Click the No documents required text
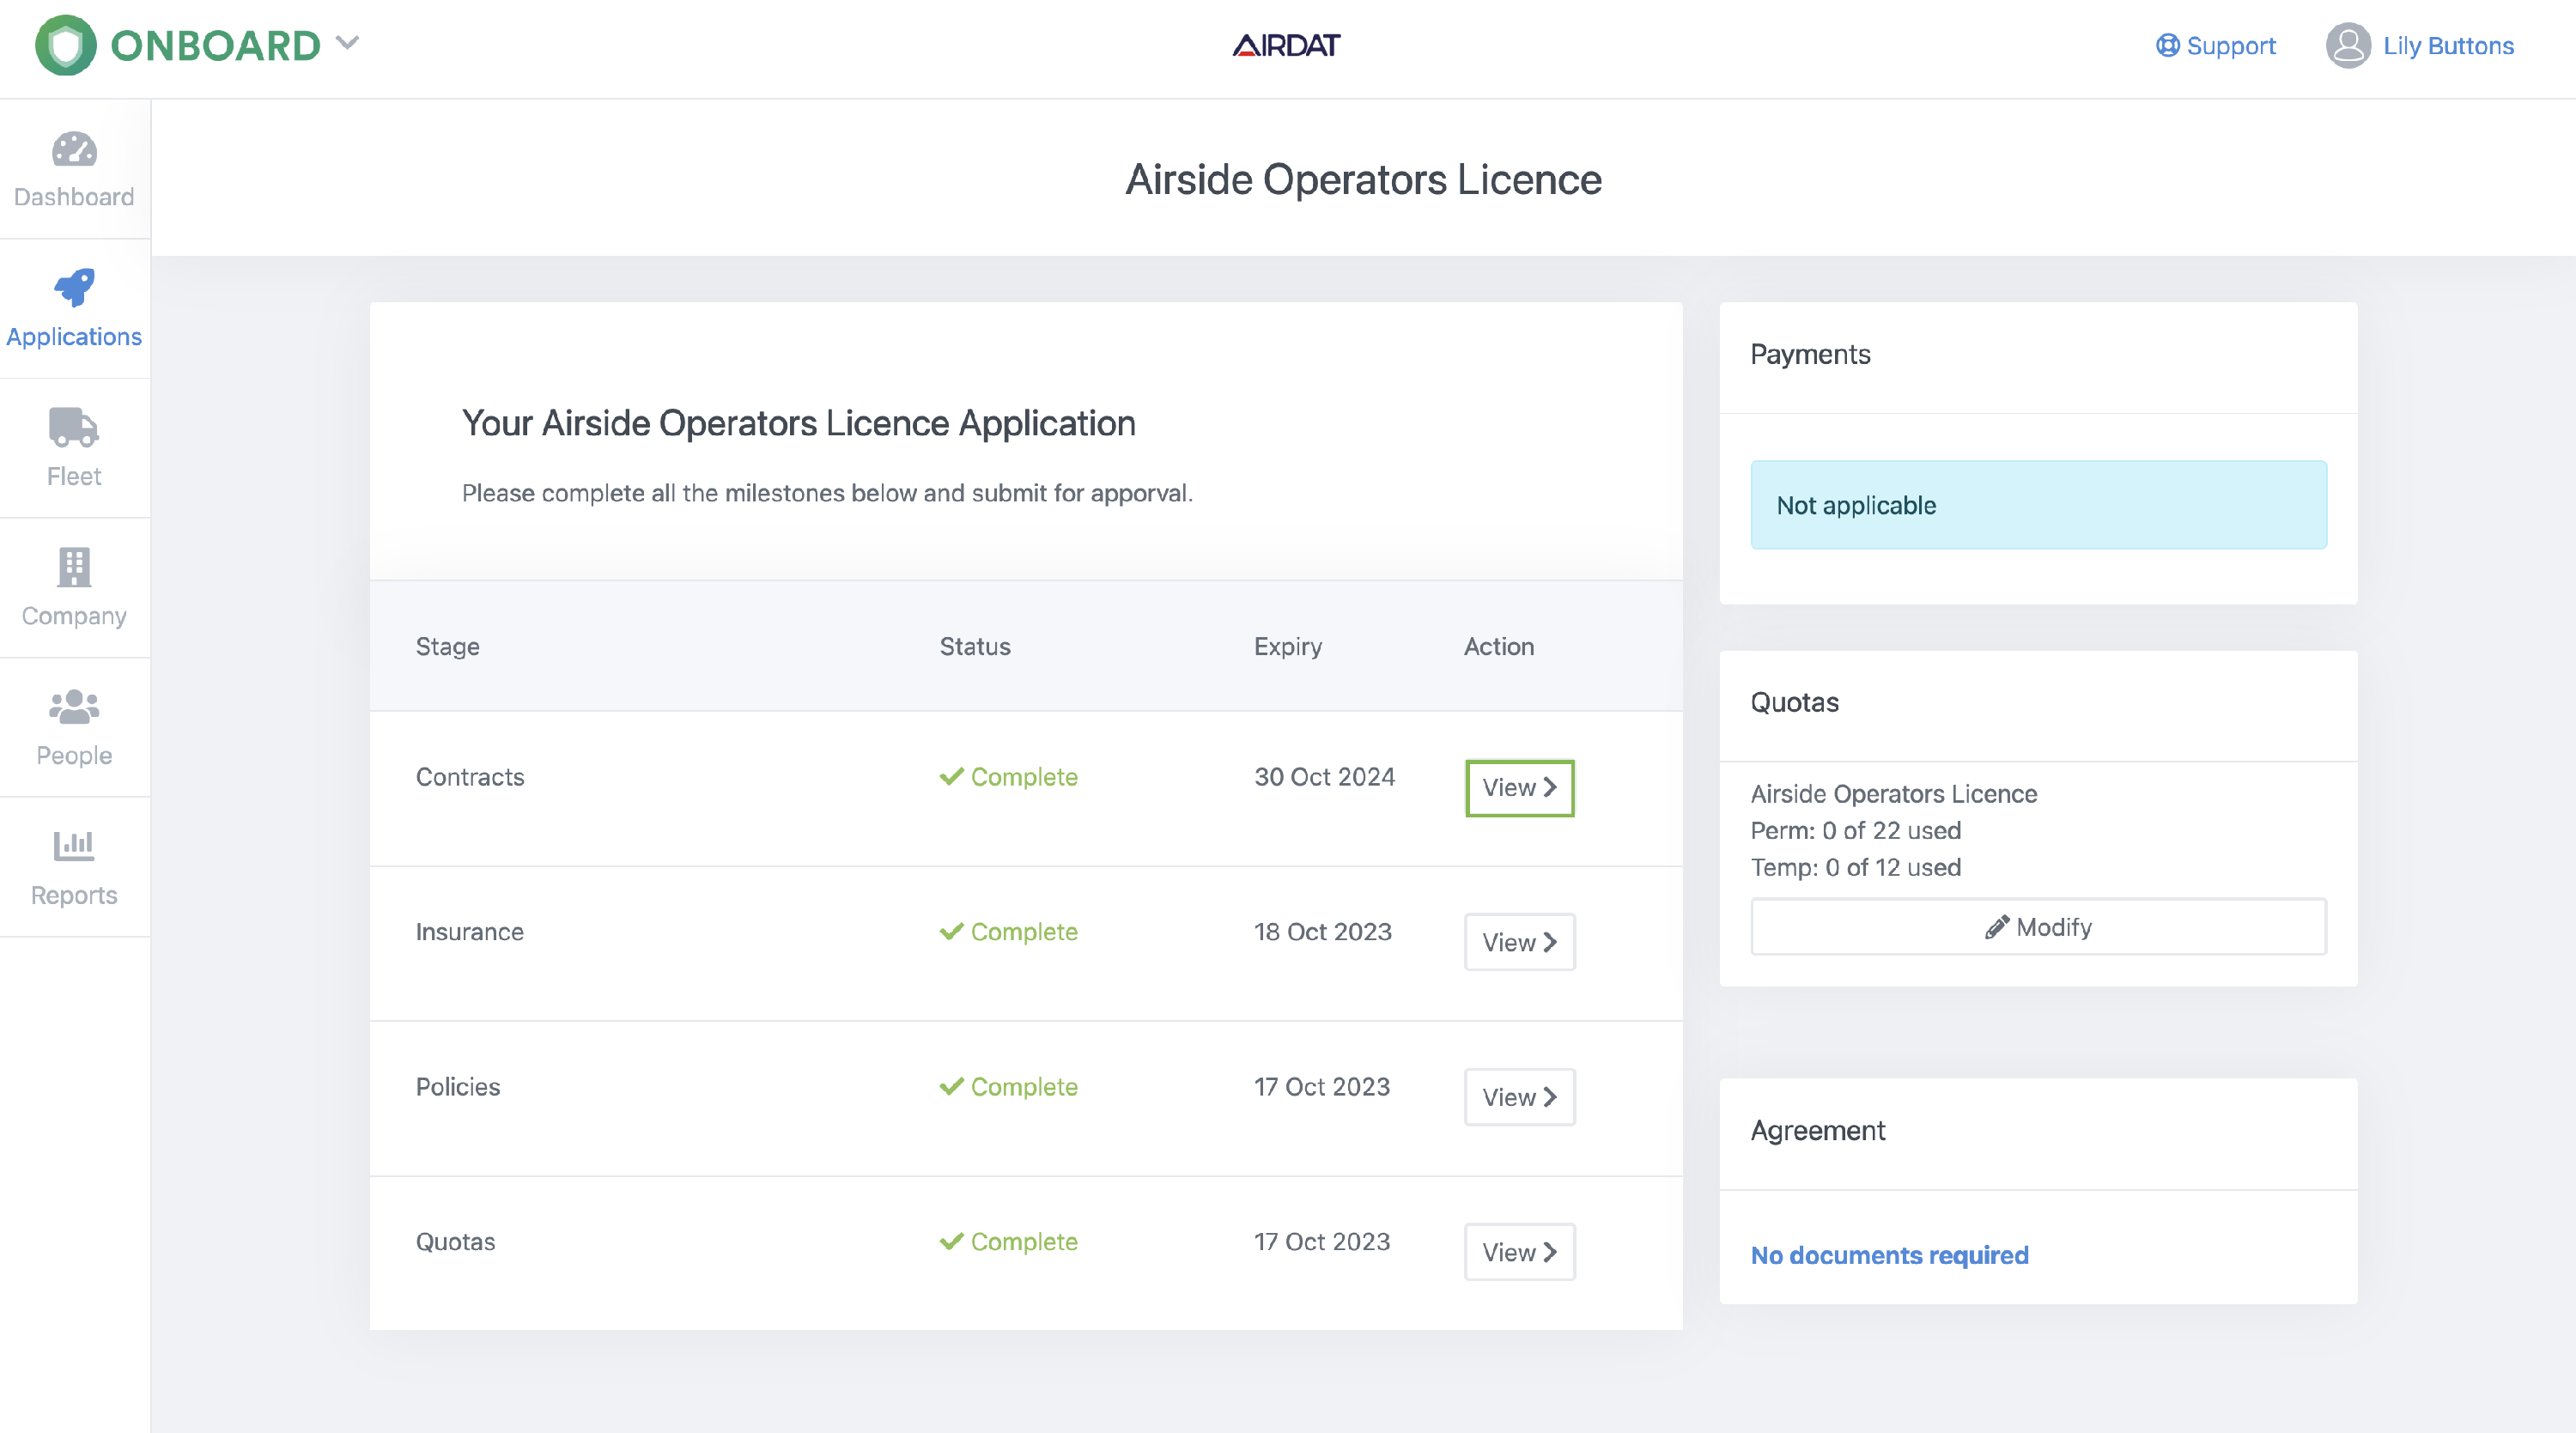The height and width of the screenshot is (1433, 2576). tap(1889, 1255)
